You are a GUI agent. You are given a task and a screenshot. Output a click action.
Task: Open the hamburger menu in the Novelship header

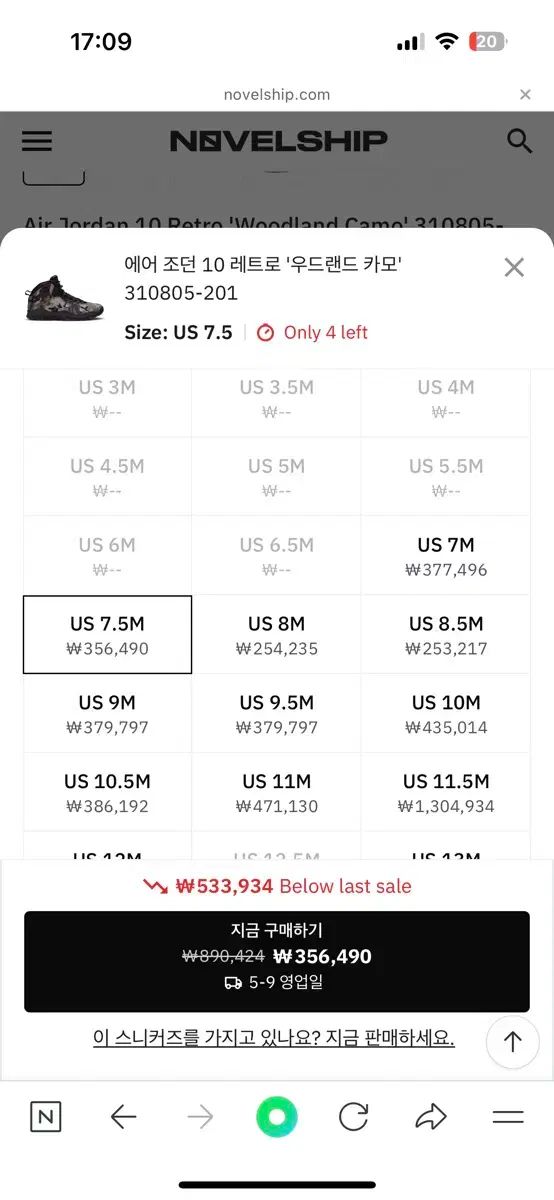[37, 141]
